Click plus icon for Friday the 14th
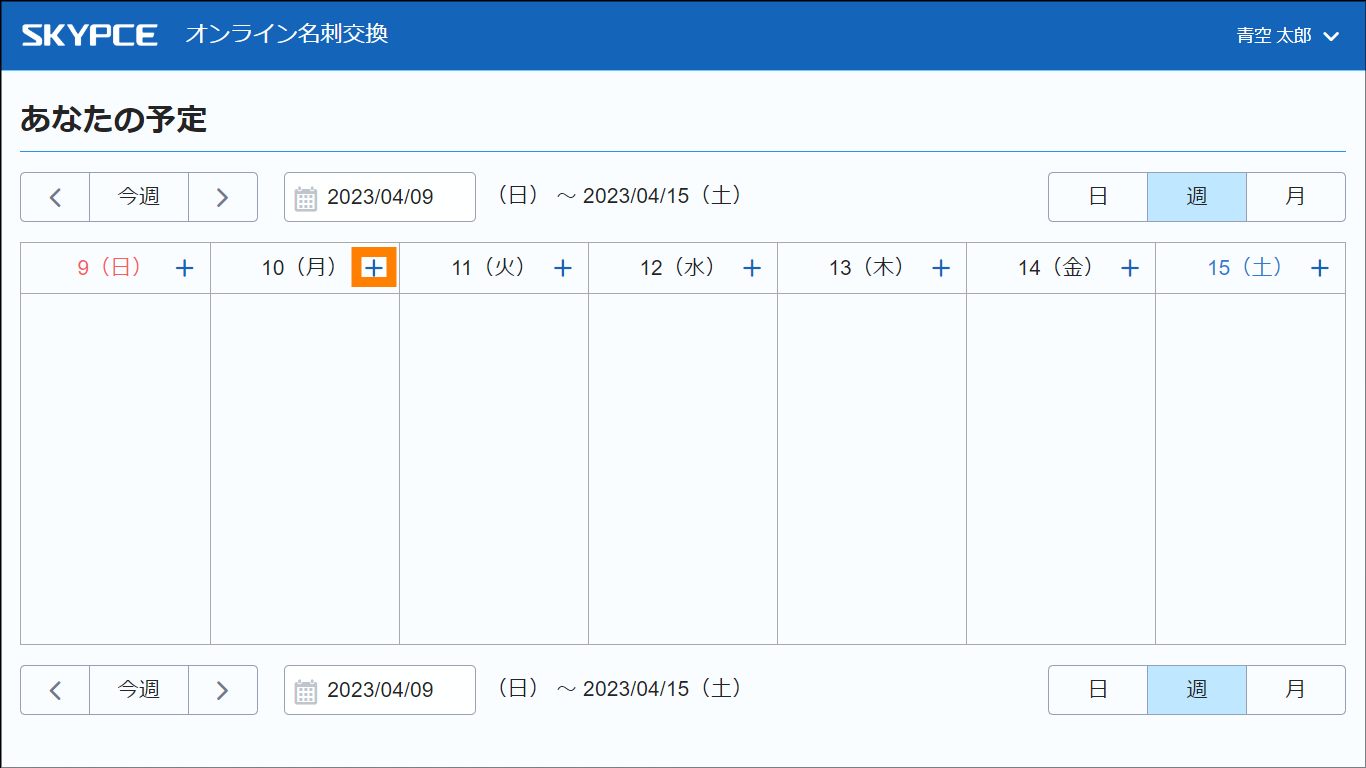1366x768 pixels. point(1130,268)
